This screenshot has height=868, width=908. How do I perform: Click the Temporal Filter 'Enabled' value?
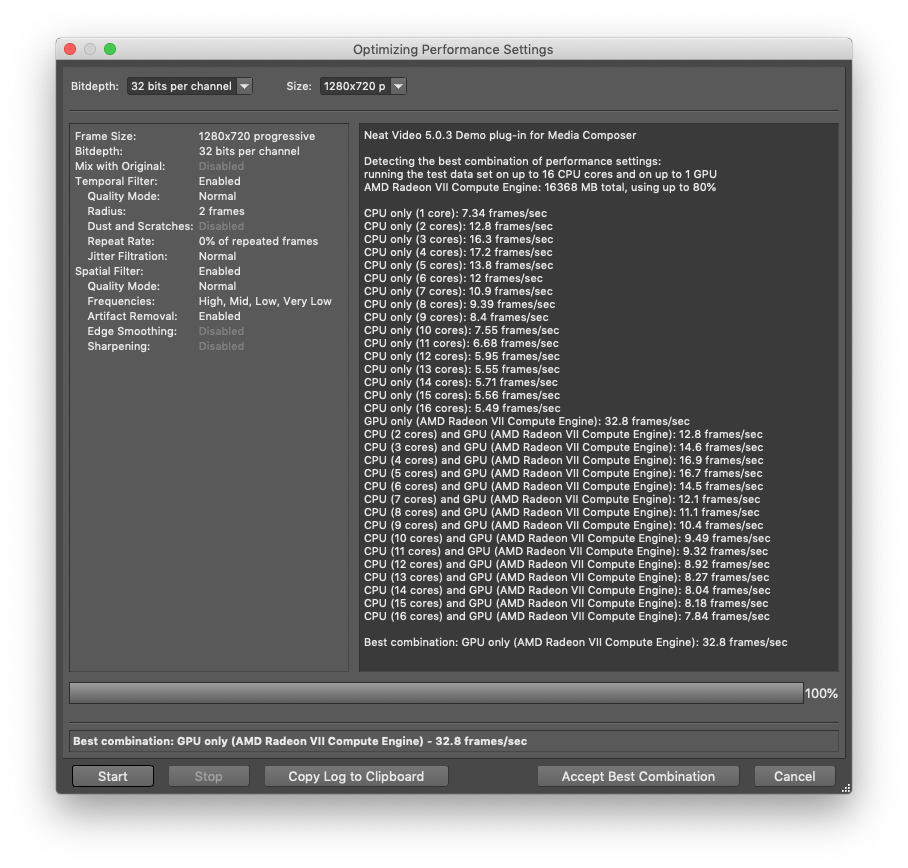pos(219,181)
